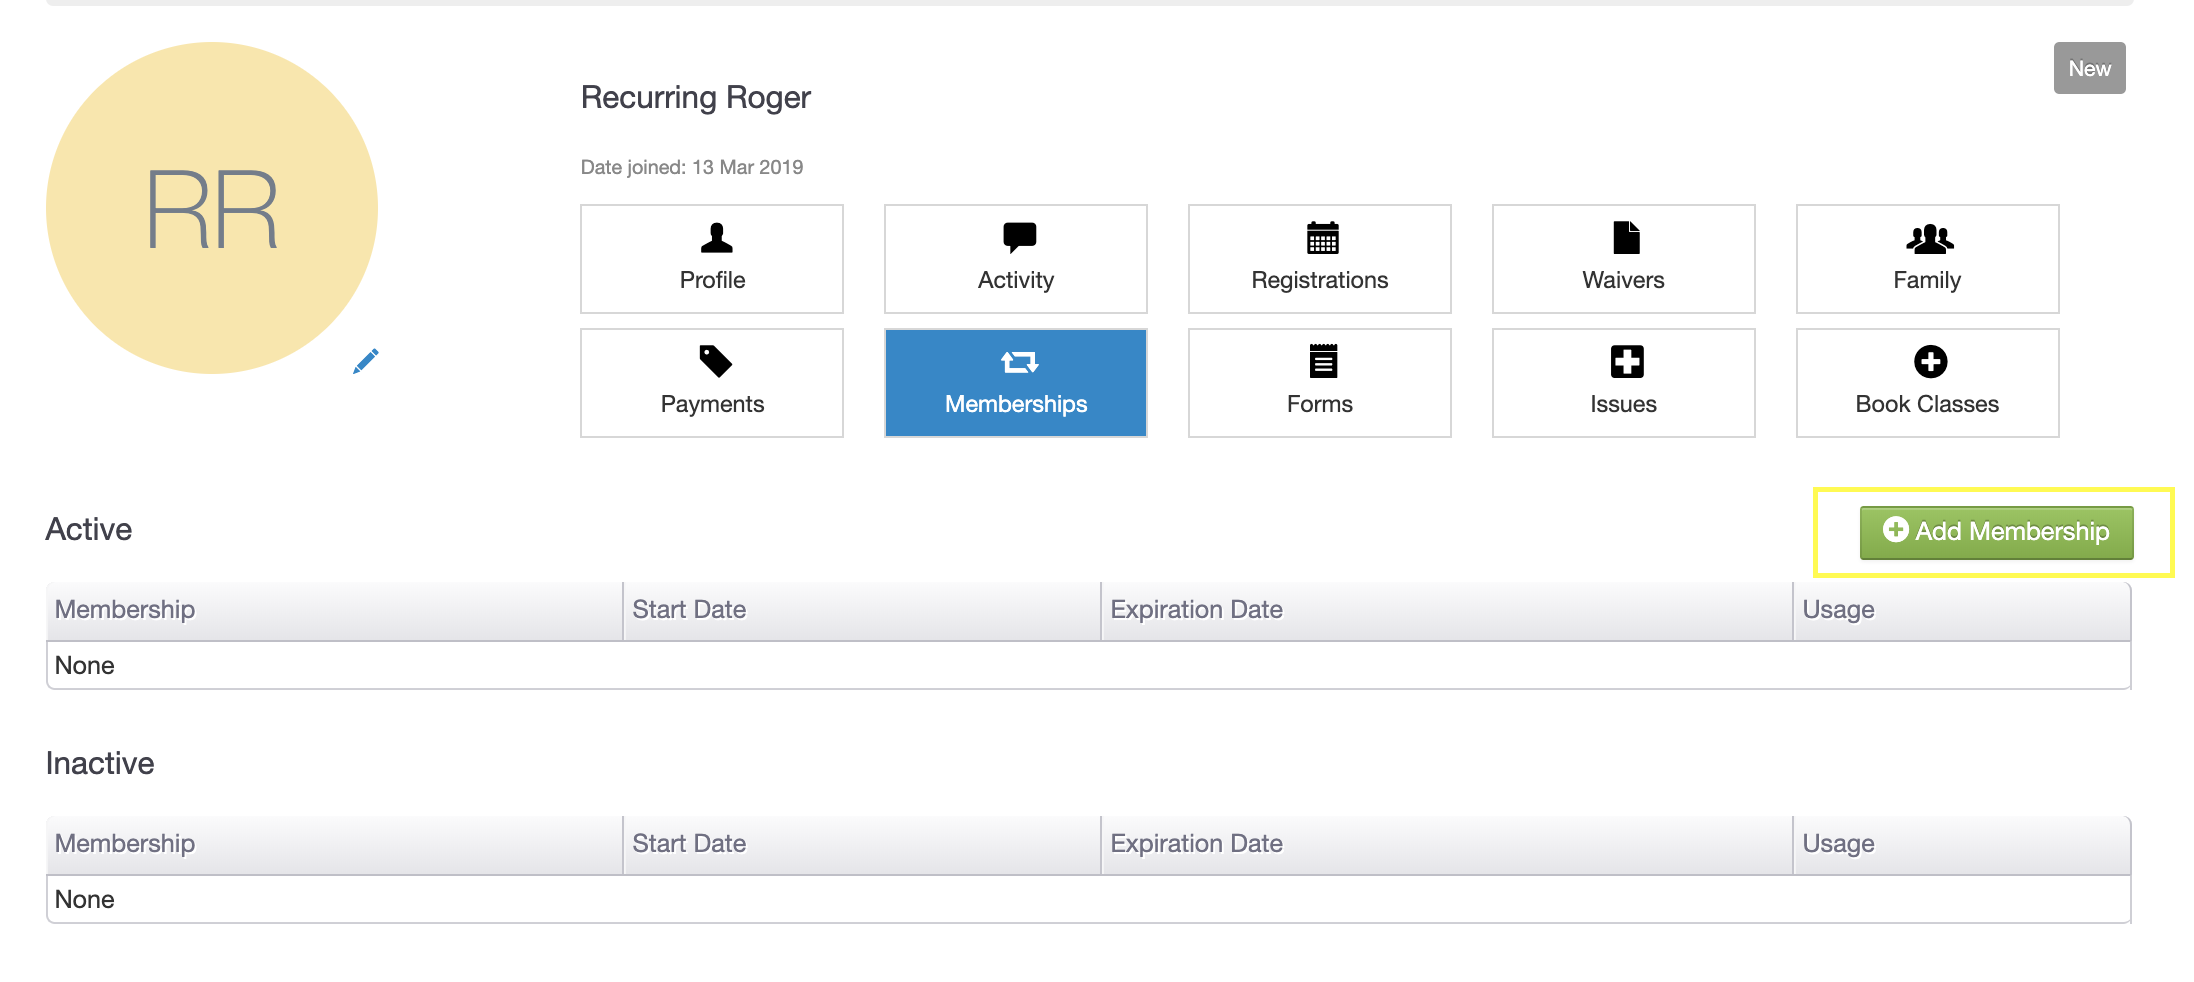The image size is (2194, 982).
Task: Open the Activity speech bubble tab
Action: tap(1015, 259)
